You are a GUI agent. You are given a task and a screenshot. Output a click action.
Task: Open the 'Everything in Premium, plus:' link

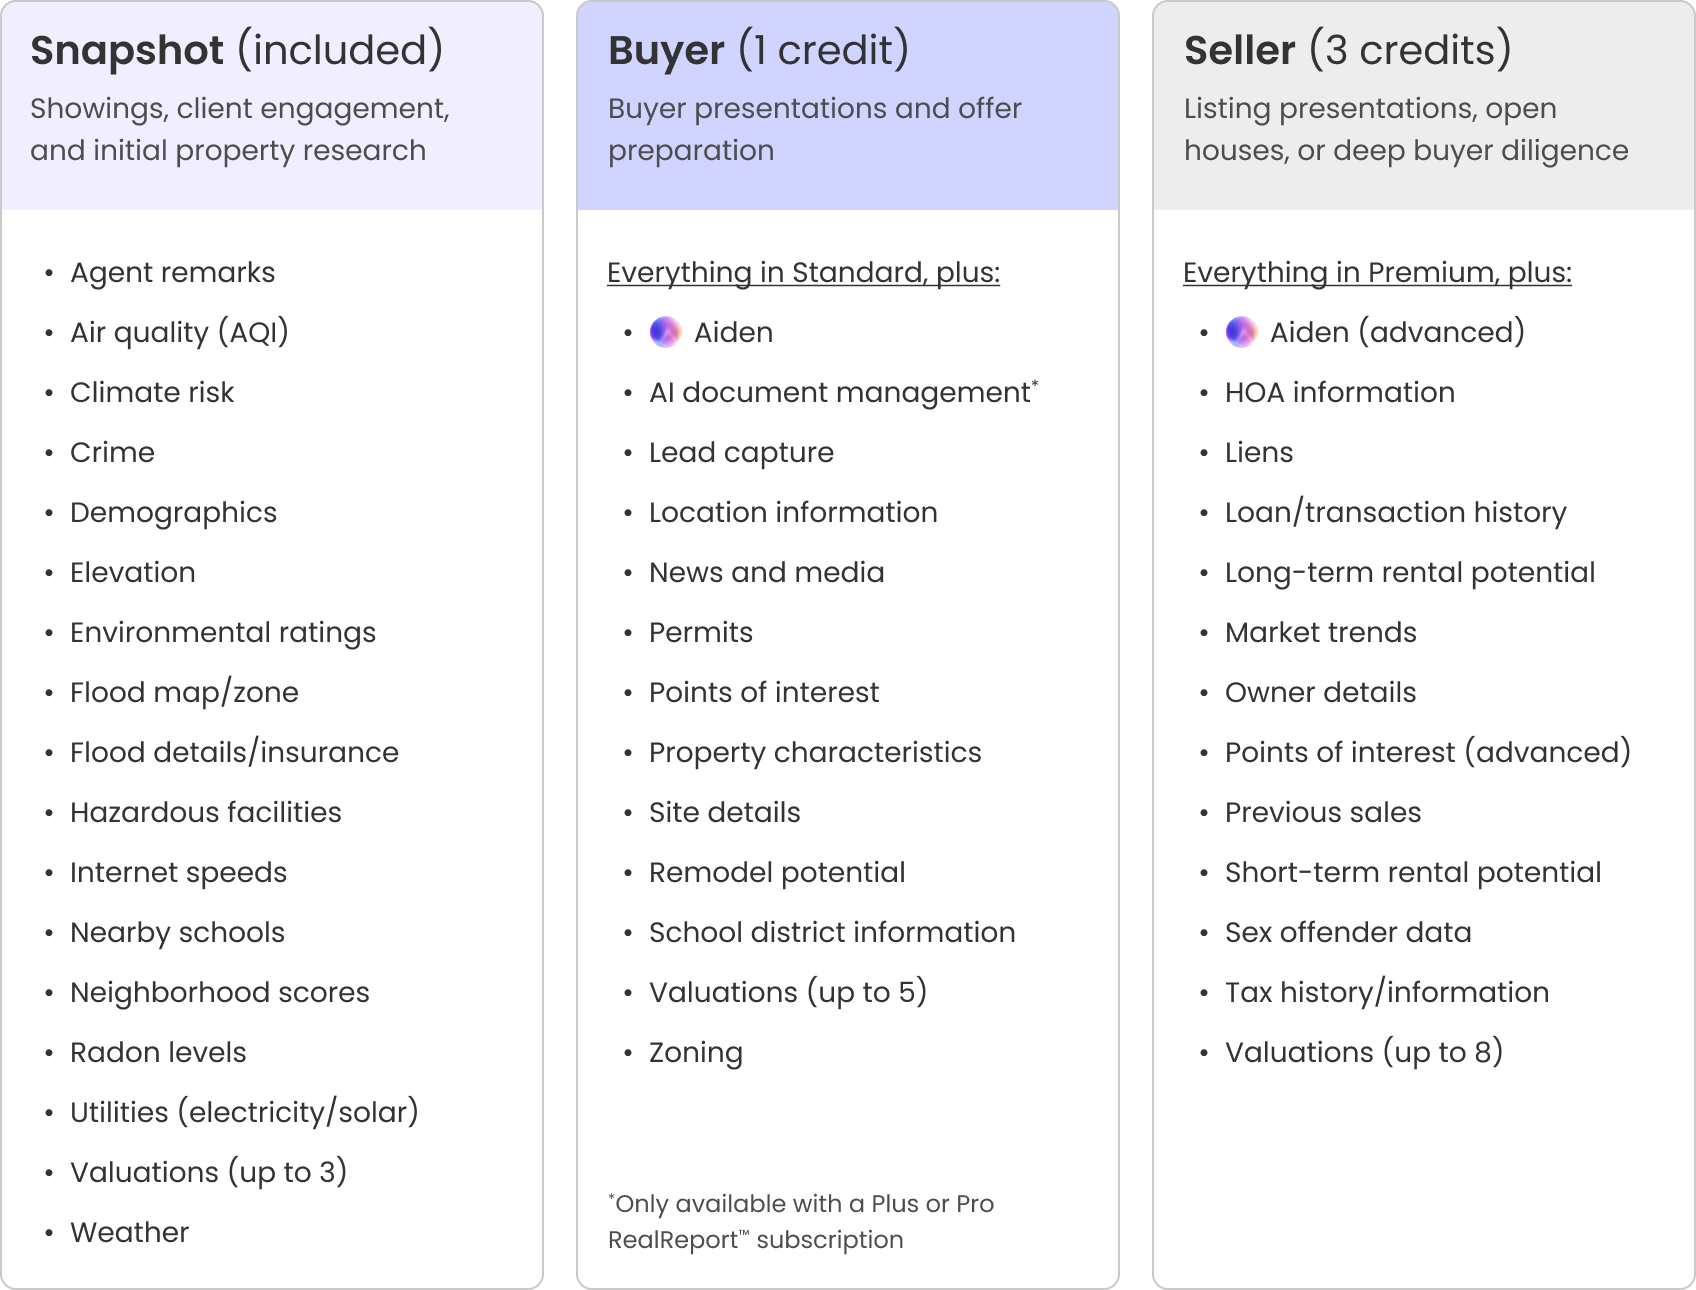point(1377,272)
